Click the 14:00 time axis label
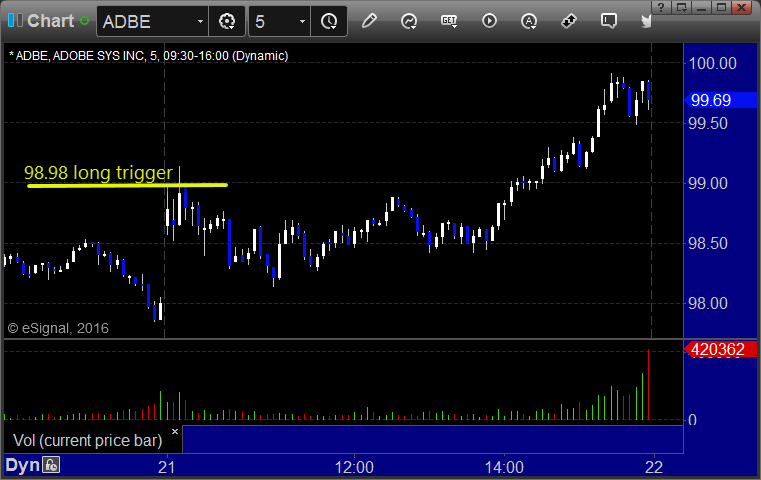Screen dimensions: 761x480 (504, 467)
